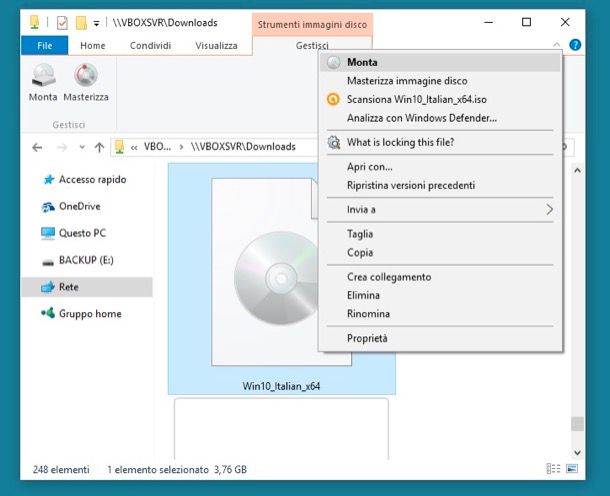Open the blue Help question mark icon
610x496 pixels.
point(575,45)
